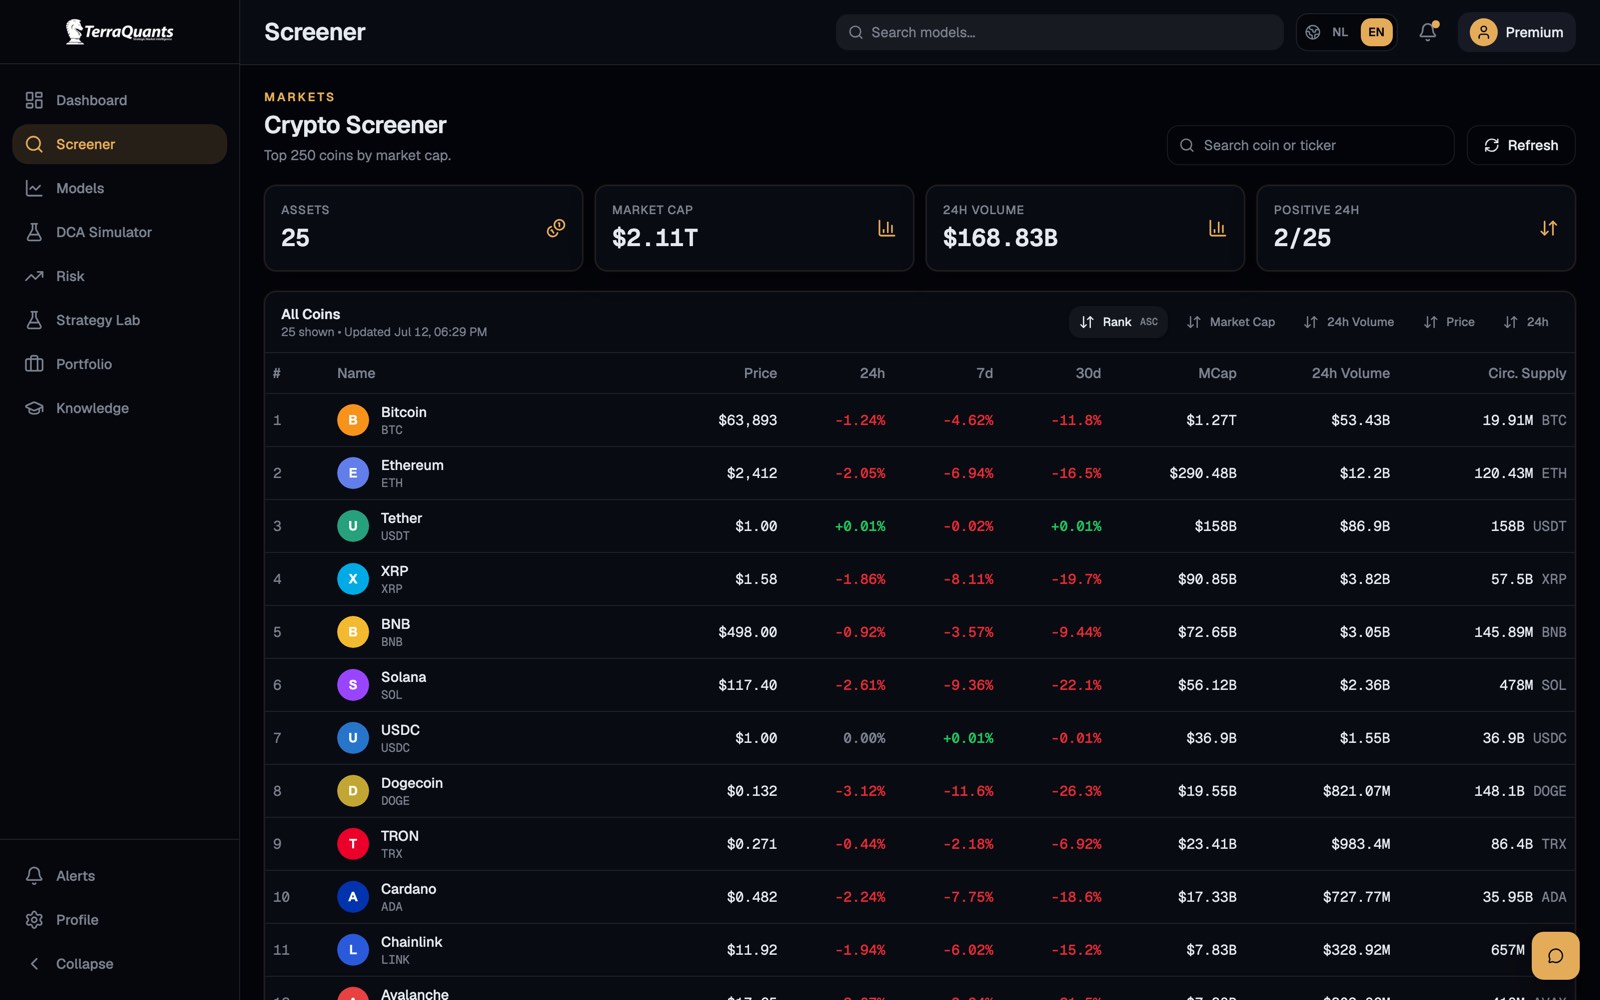Screen dimensions: 1600x1000
Task: Click Cardano price $0.482
Action: [752, 897]
